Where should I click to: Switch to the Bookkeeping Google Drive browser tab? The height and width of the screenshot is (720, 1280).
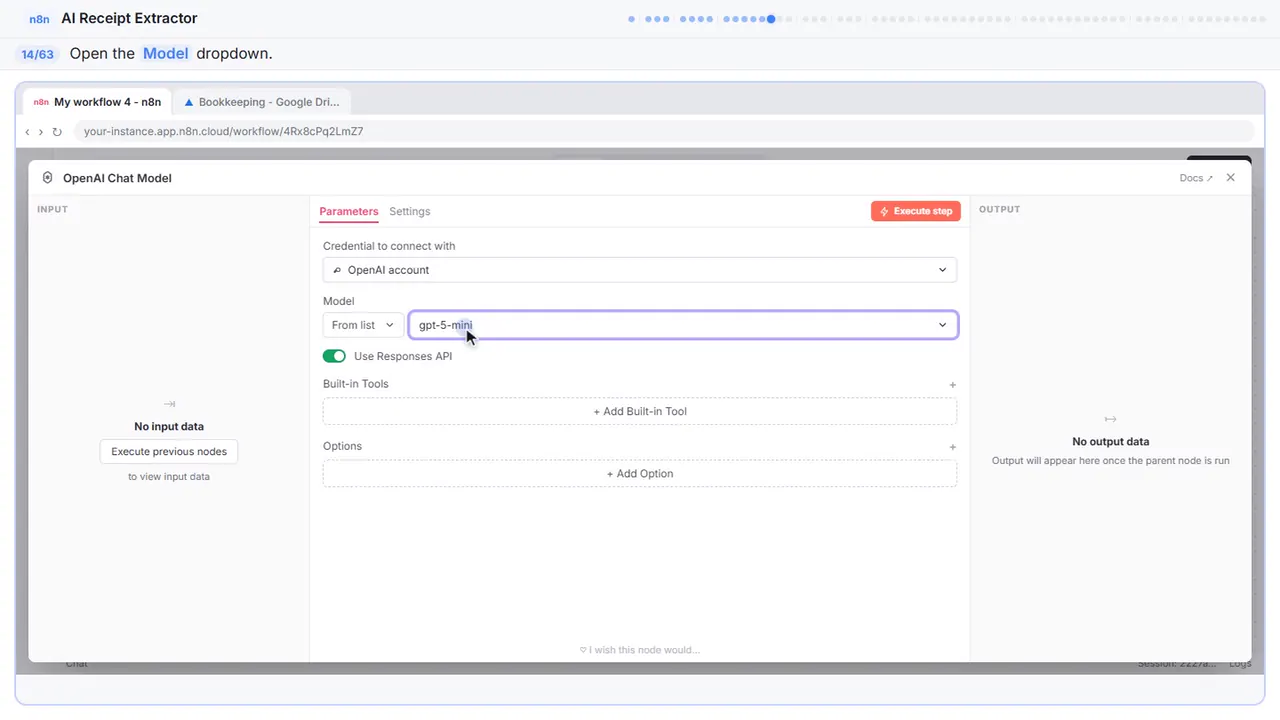[262, 102]
